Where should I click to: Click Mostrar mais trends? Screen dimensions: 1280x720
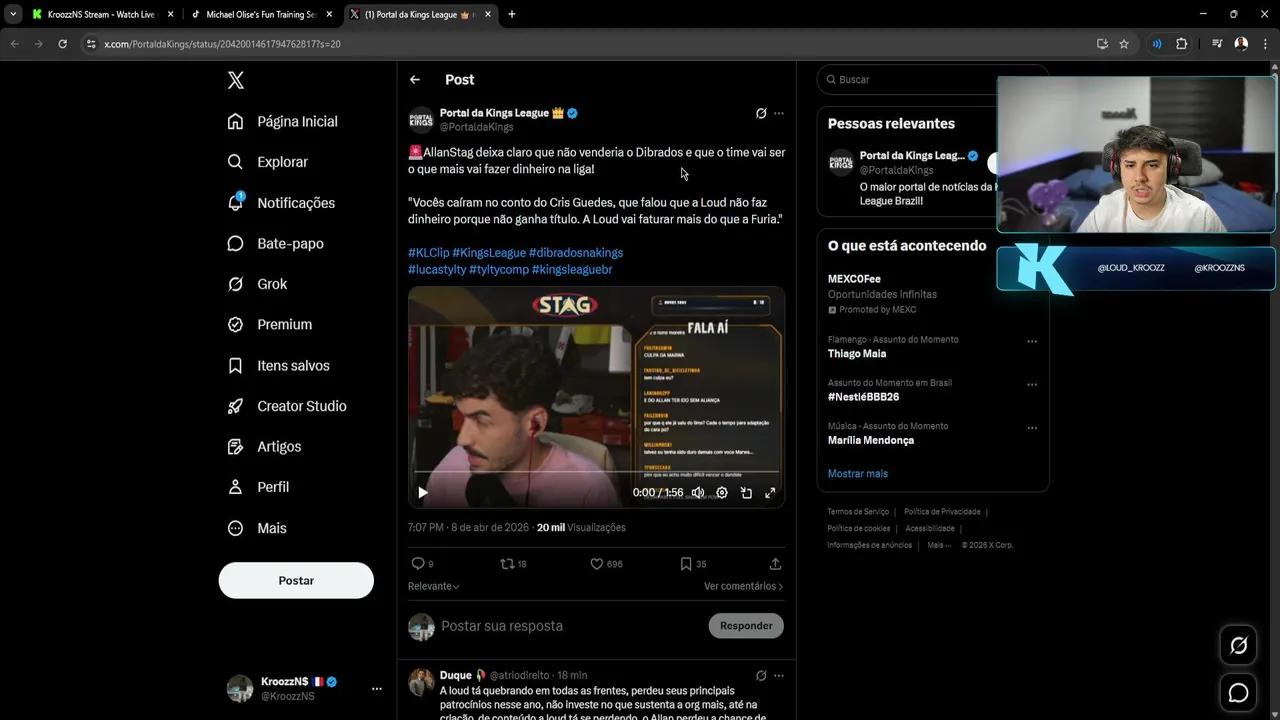coord(857,474)
